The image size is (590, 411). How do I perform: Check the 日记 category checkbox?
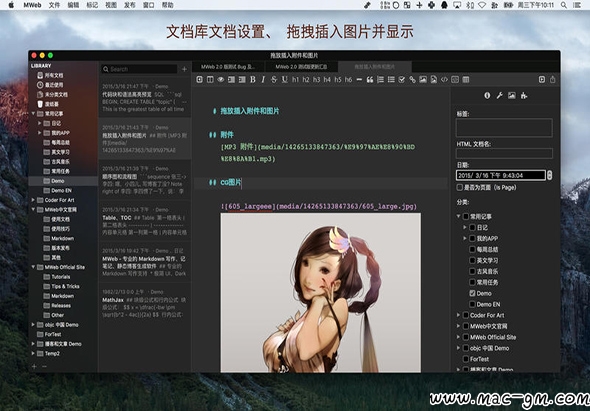click(472, 227)
